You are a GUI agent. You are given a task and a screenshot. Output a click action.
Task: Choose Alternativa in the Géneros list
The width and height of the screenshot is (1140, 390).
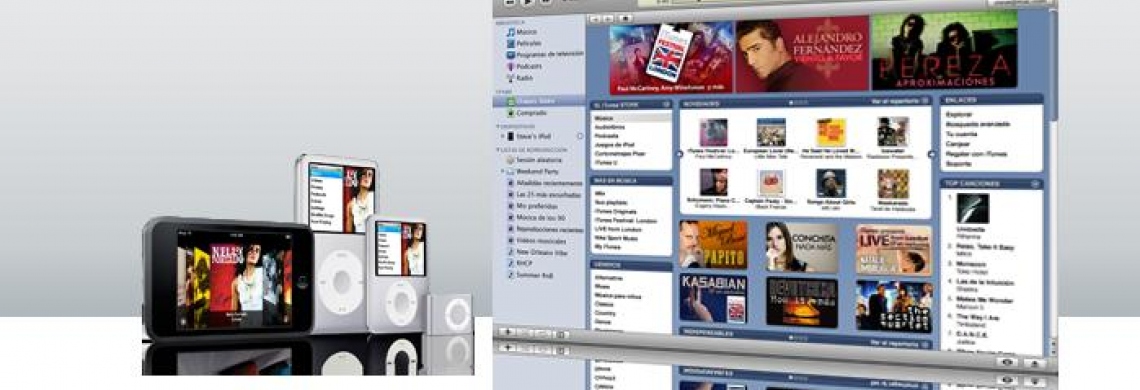[607, 278]
